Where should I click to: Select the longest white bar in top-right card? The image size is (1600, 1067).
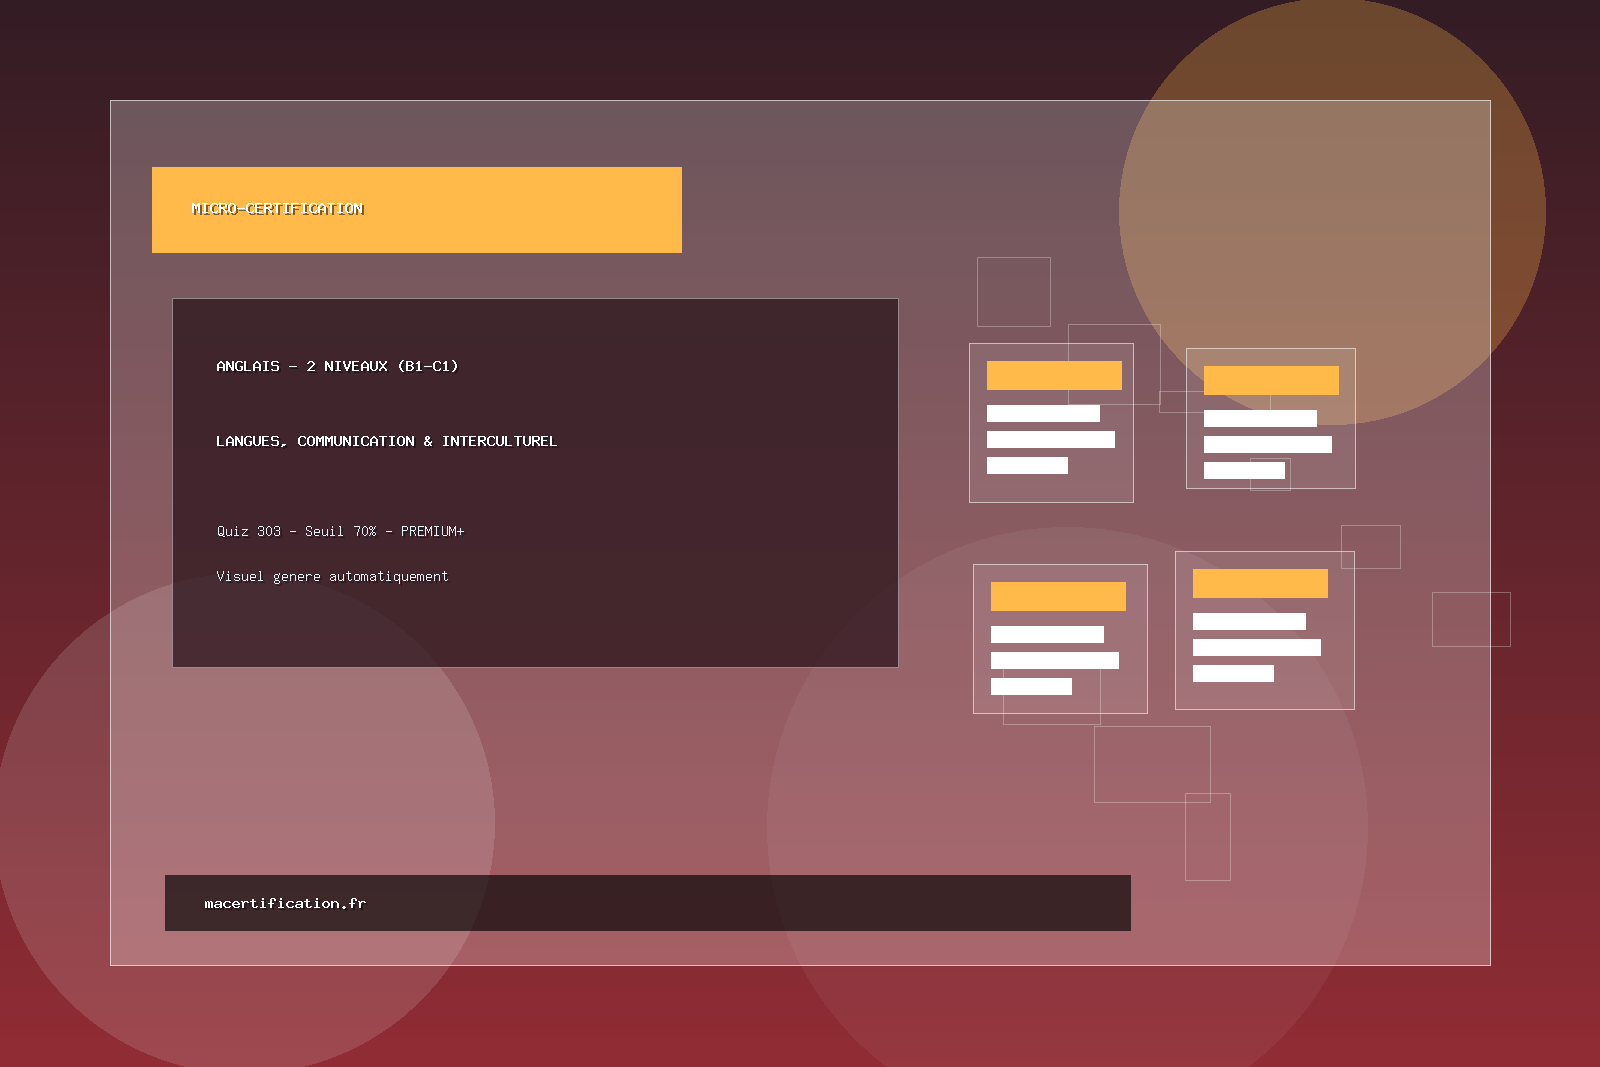tap(1267, 444)
